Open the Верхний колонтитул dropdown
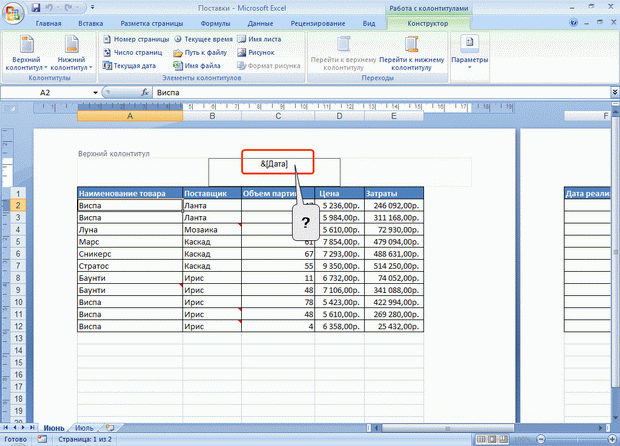The image size is (620, 446). (x=26, y=53)
